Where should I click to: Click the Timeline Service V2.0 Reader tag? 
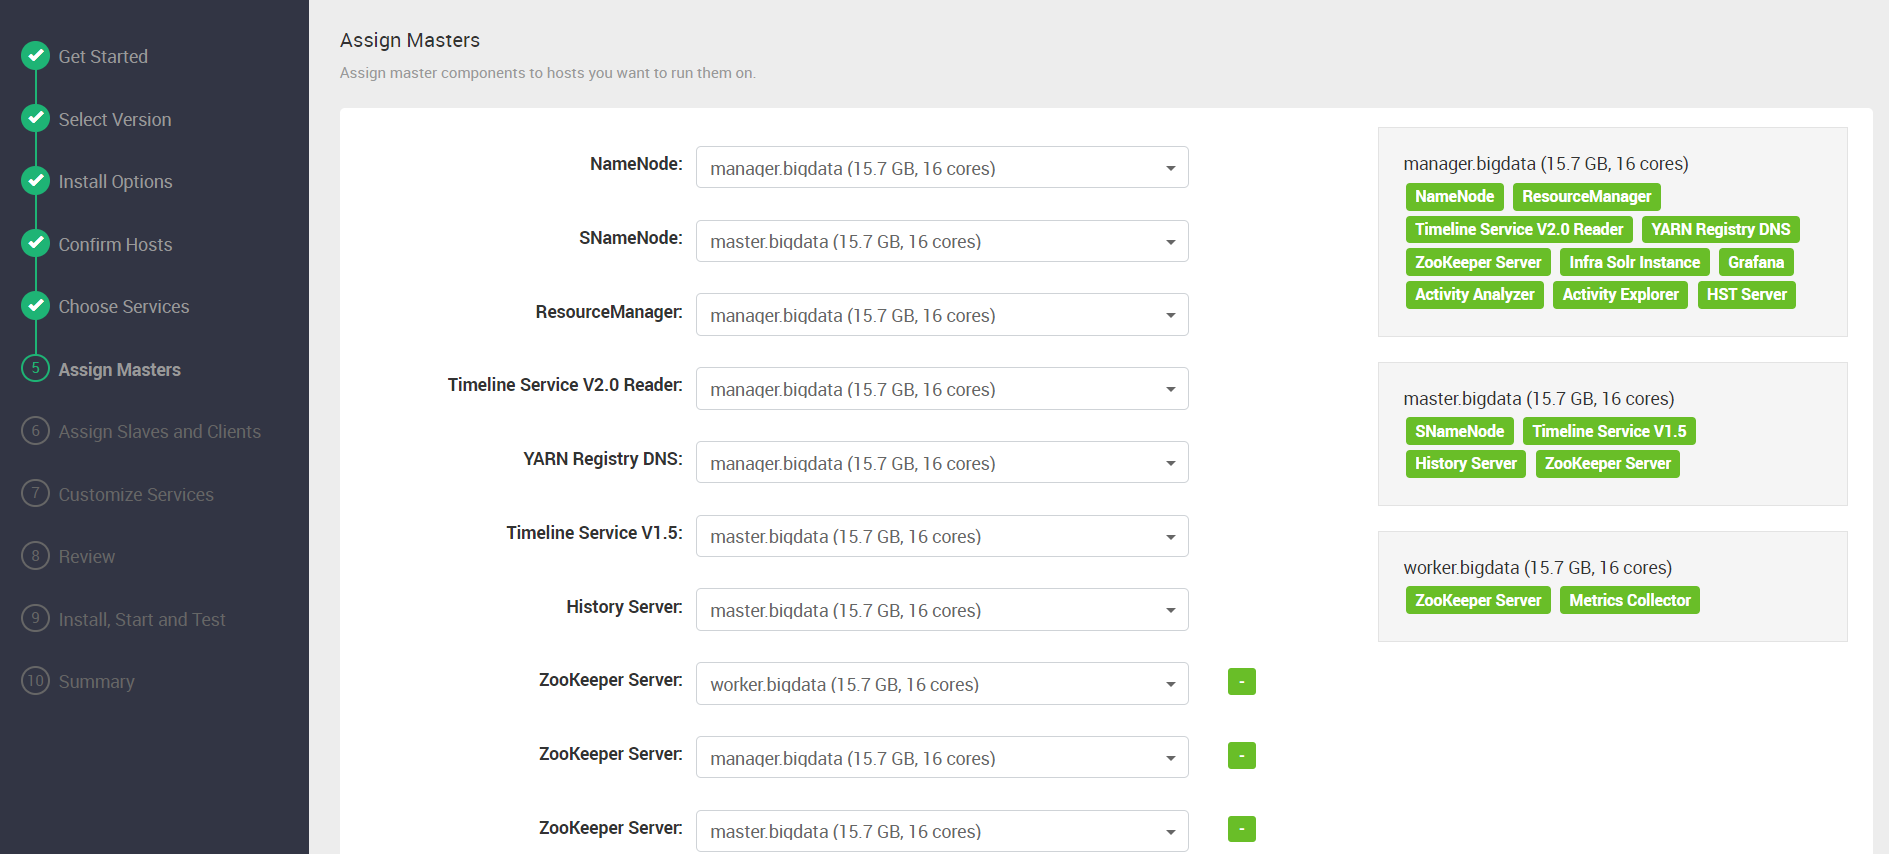1519,230
